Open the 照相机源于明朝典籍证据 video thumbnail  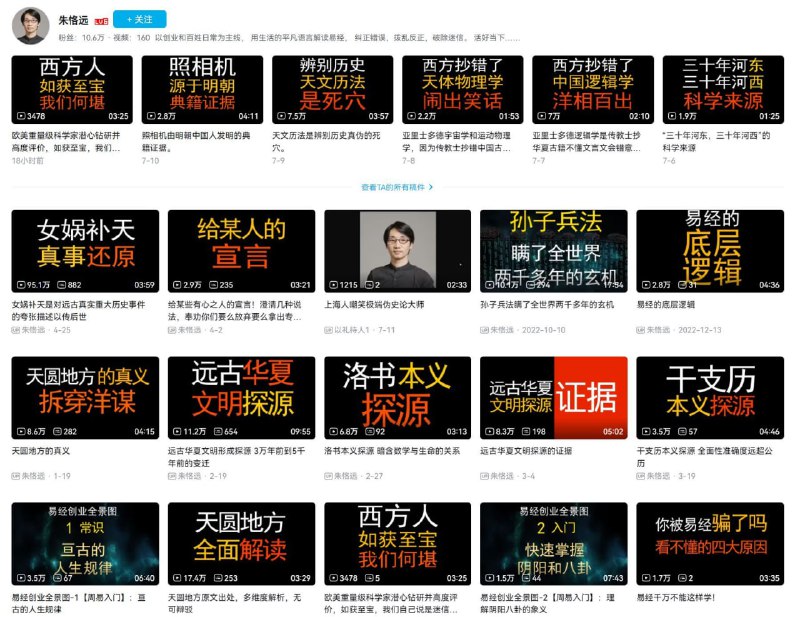coord(202,88)
